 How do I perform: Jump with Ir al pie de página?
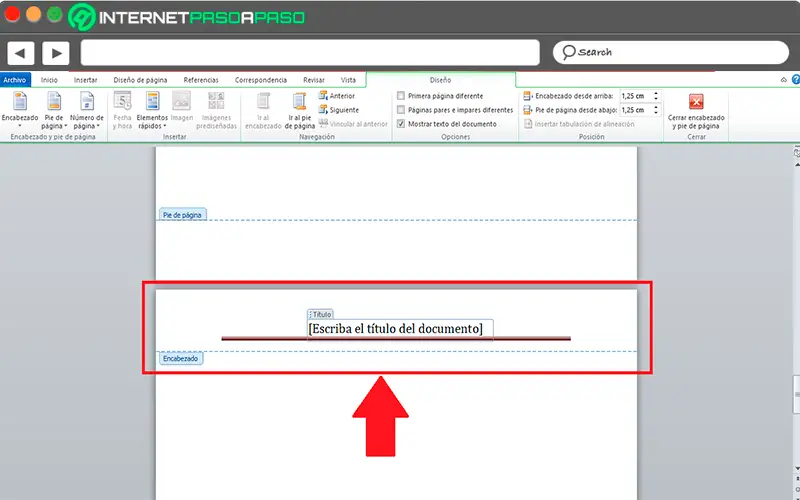point(299,110)
